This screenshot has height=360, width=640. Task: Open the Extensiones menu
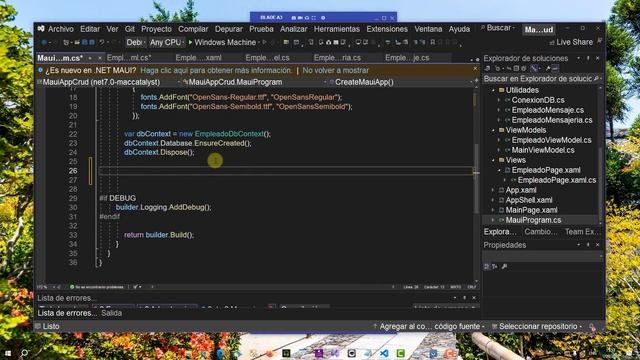coord(387,29)
